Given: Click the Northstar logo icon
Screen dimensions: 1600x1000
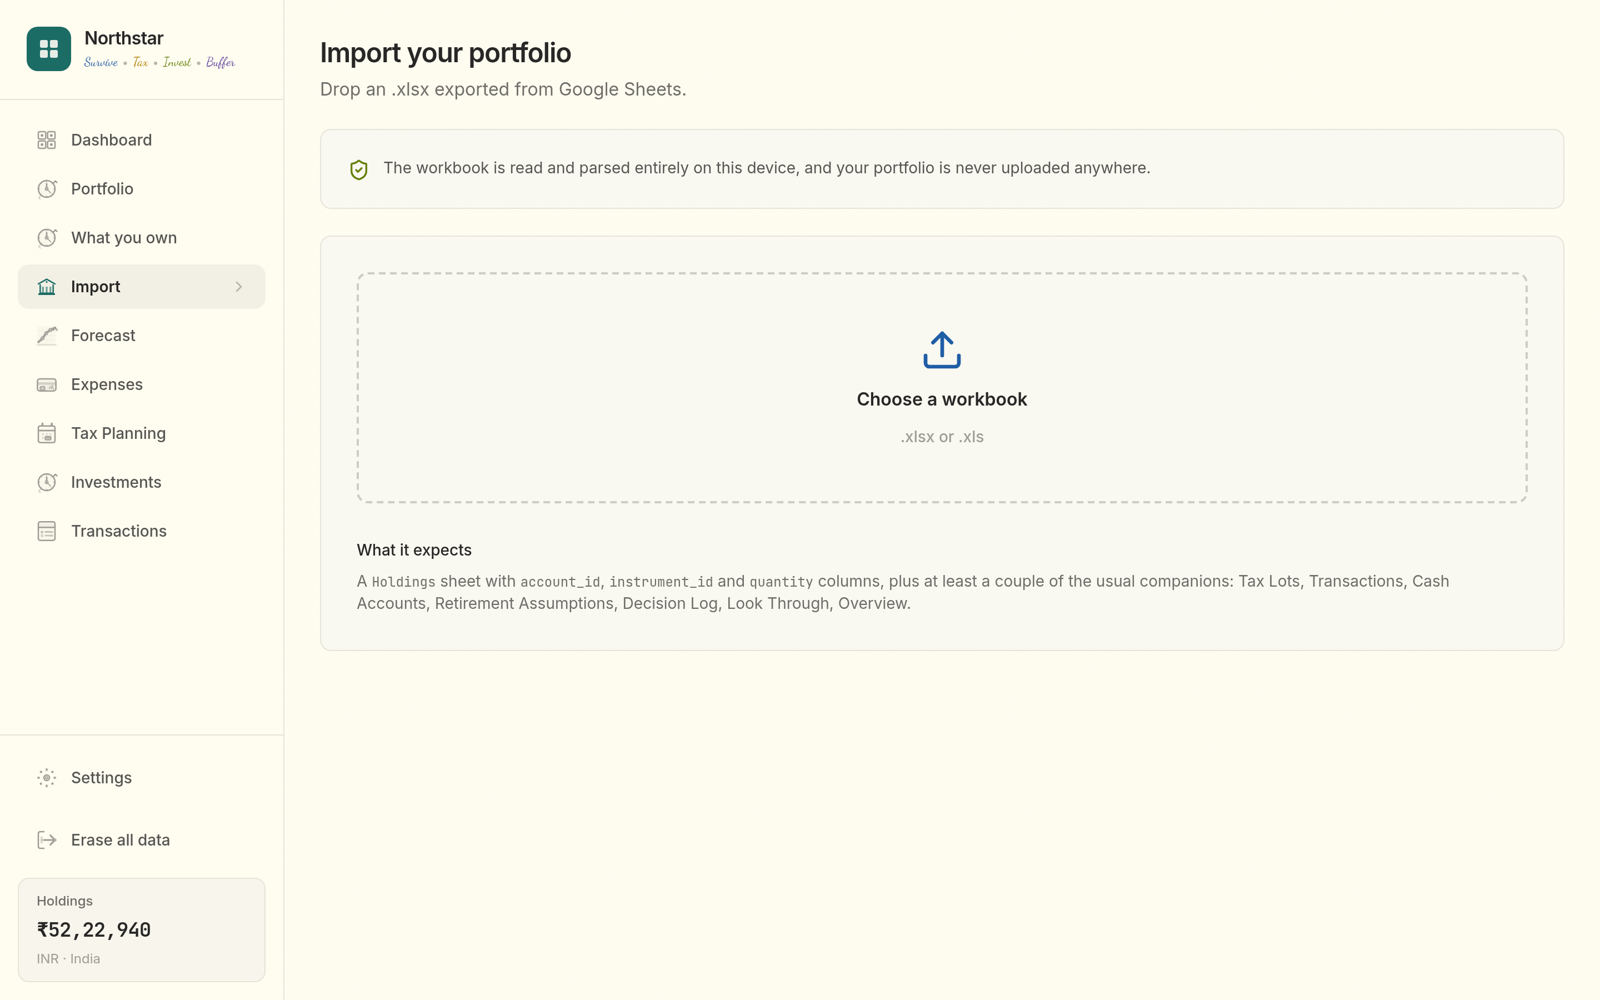Looking at the screenshot, I should 48,49.
